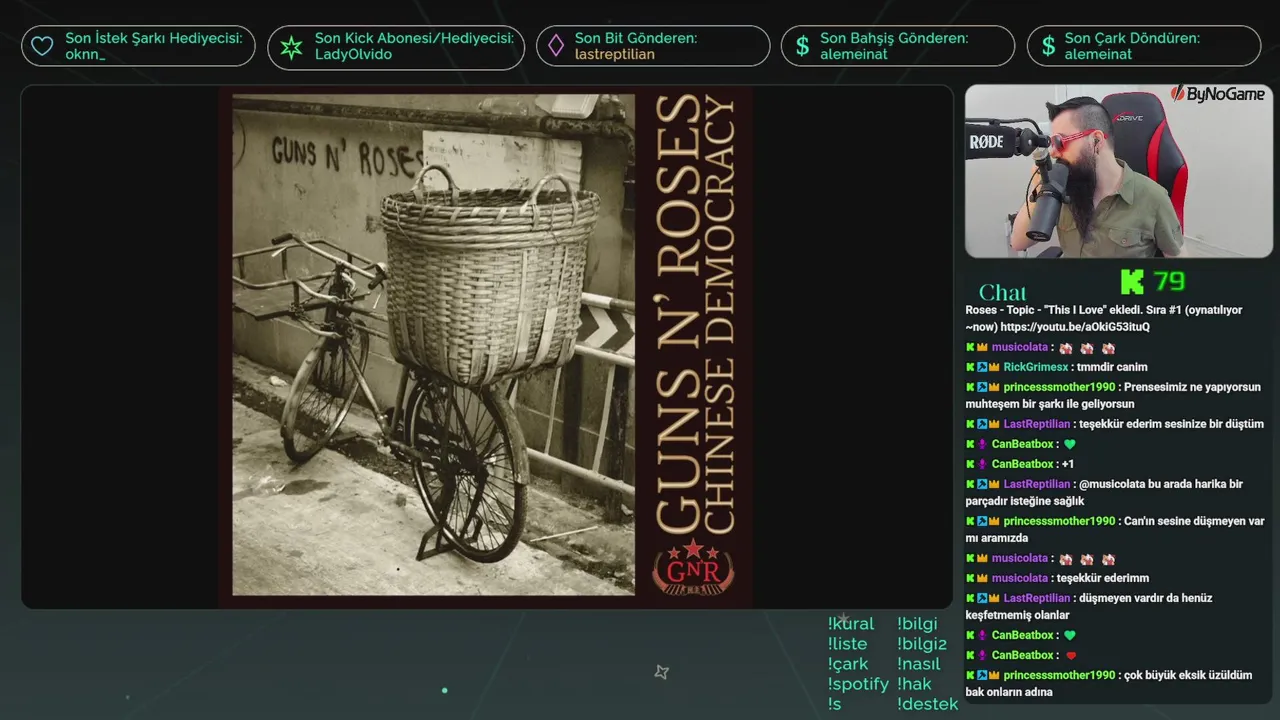This screenshot has height=720, width=1280.
Task: Click the !bilgi2 command text
Action: [x=922, y=644]
